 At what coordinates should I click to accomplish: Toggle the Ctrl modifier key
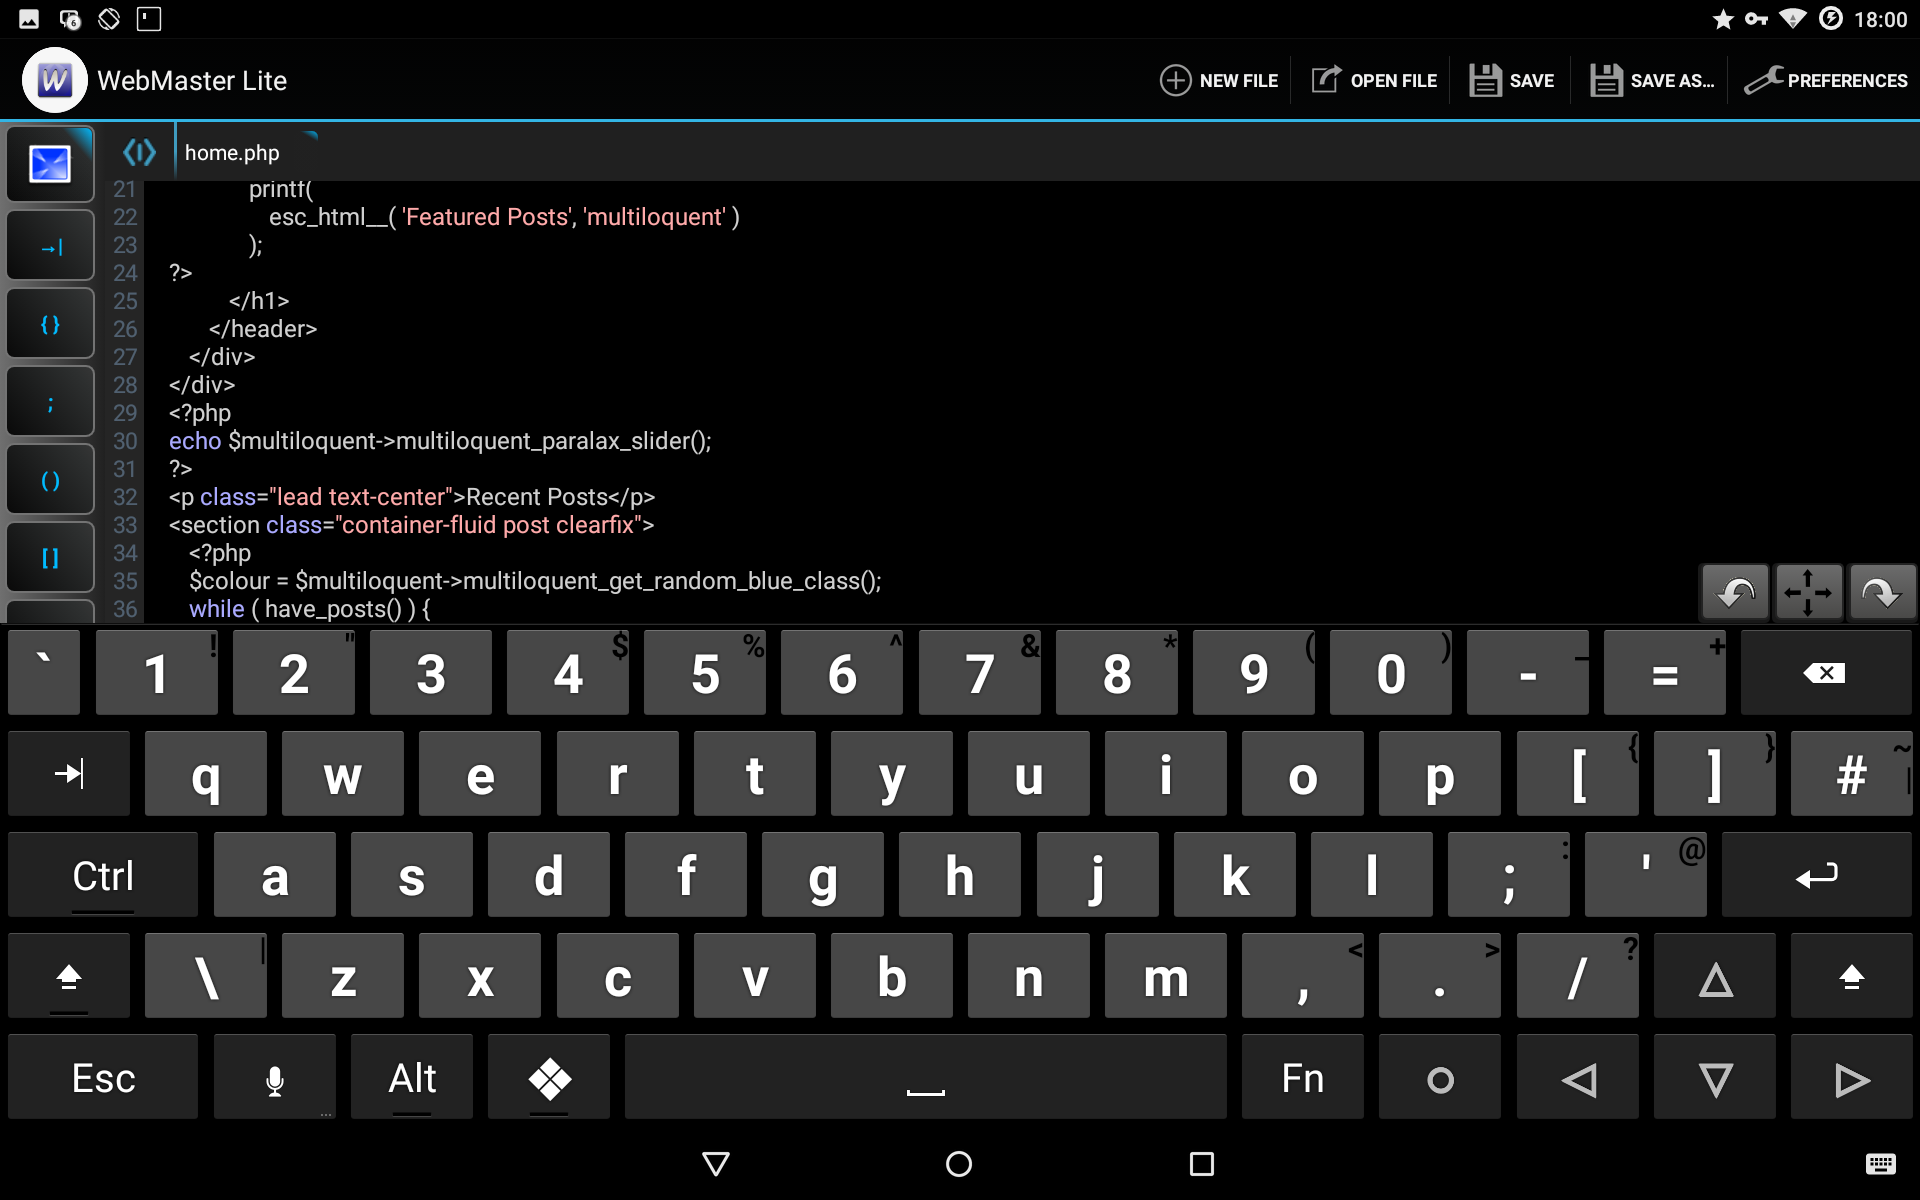[x=103, y=876]
